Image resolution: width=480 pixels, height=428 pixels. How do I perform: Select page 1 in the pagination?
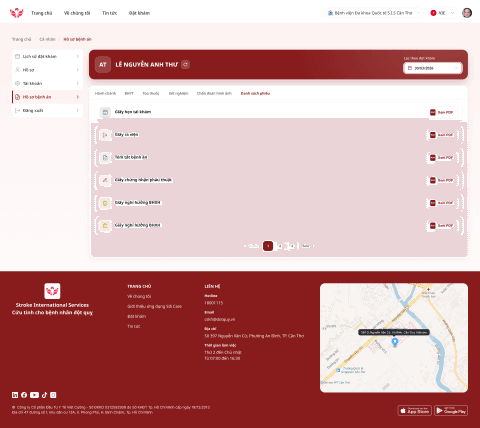[x=268, y=246]
